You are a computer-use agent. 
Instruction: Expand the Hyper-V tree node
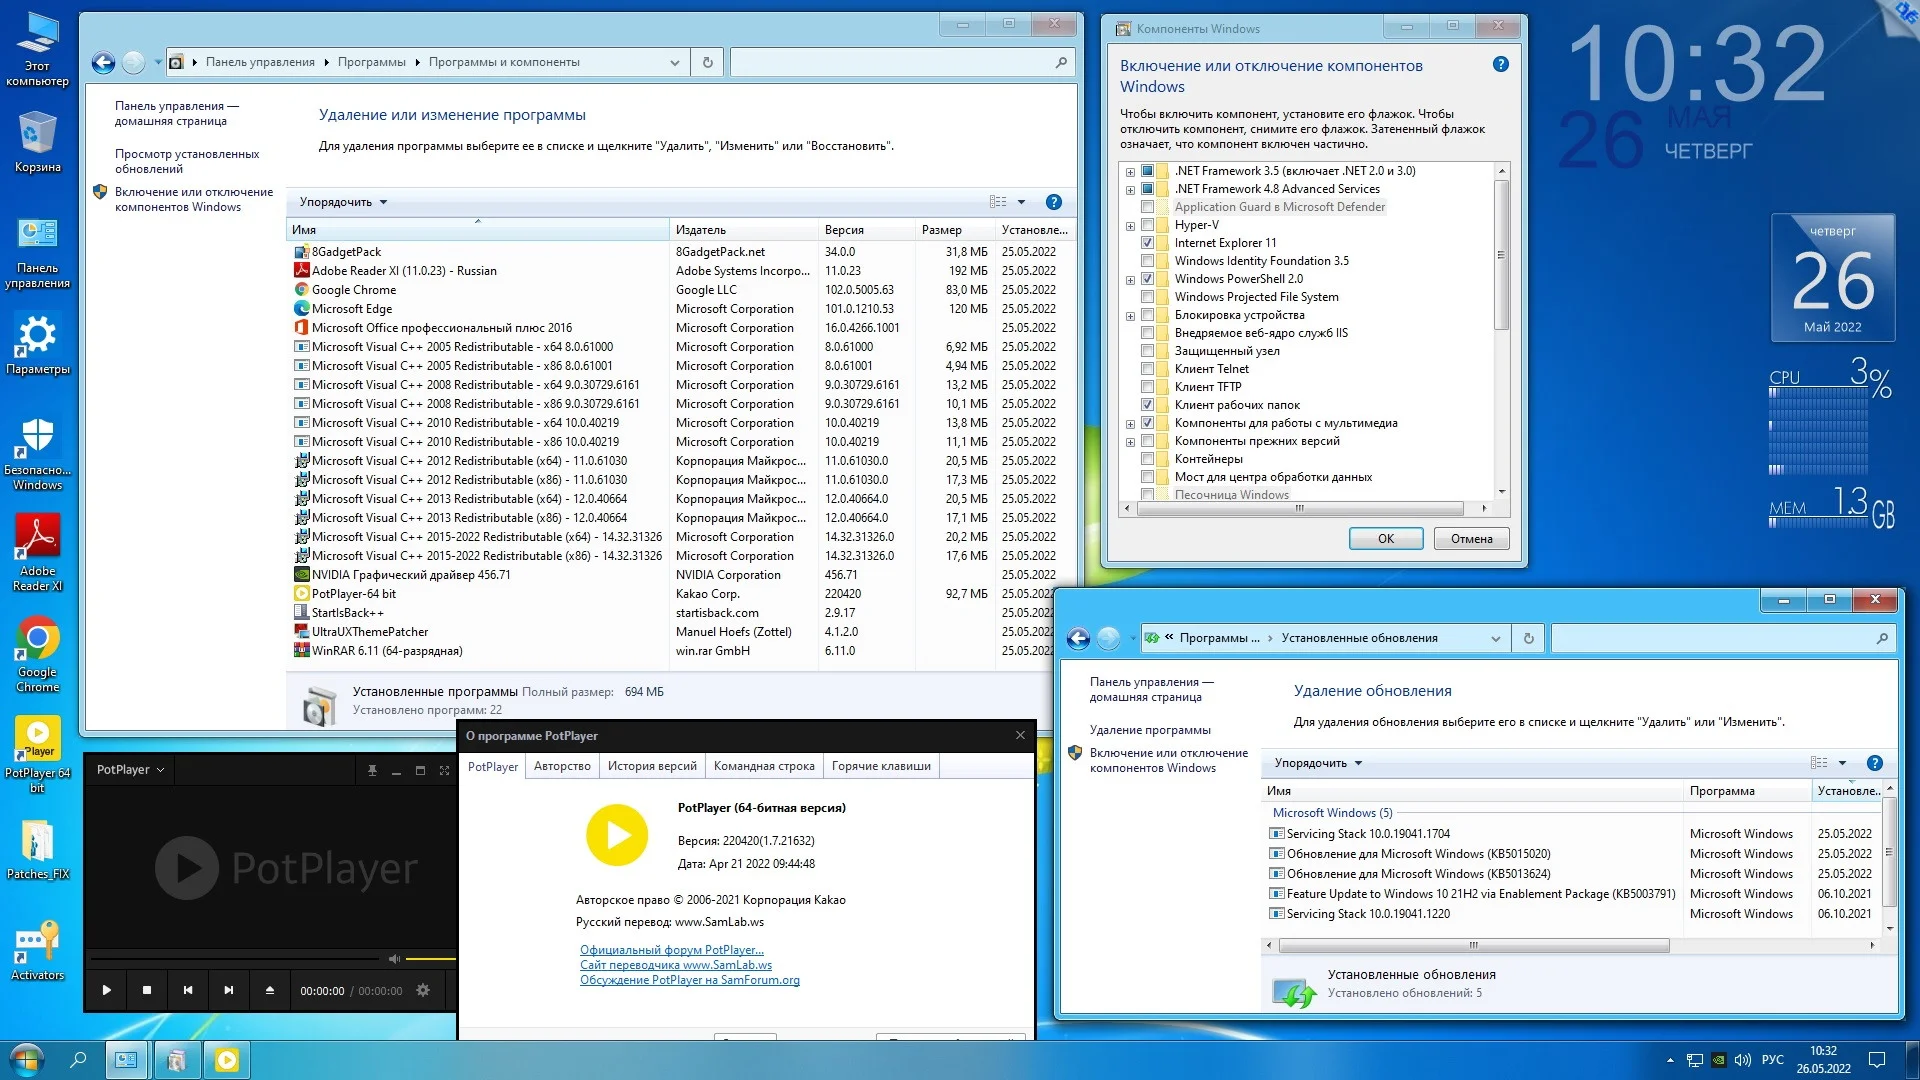[x=1130, y=226]
